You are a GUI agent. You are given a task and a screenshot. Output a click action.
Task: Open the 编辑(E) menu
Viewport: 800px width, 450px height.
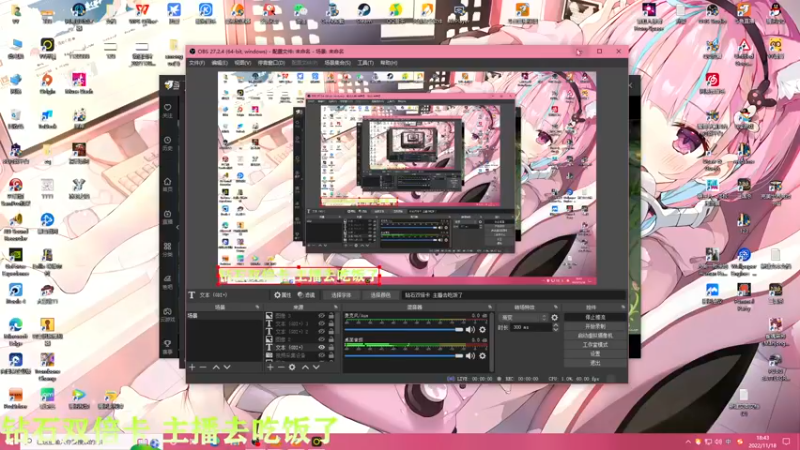(219, 63)
